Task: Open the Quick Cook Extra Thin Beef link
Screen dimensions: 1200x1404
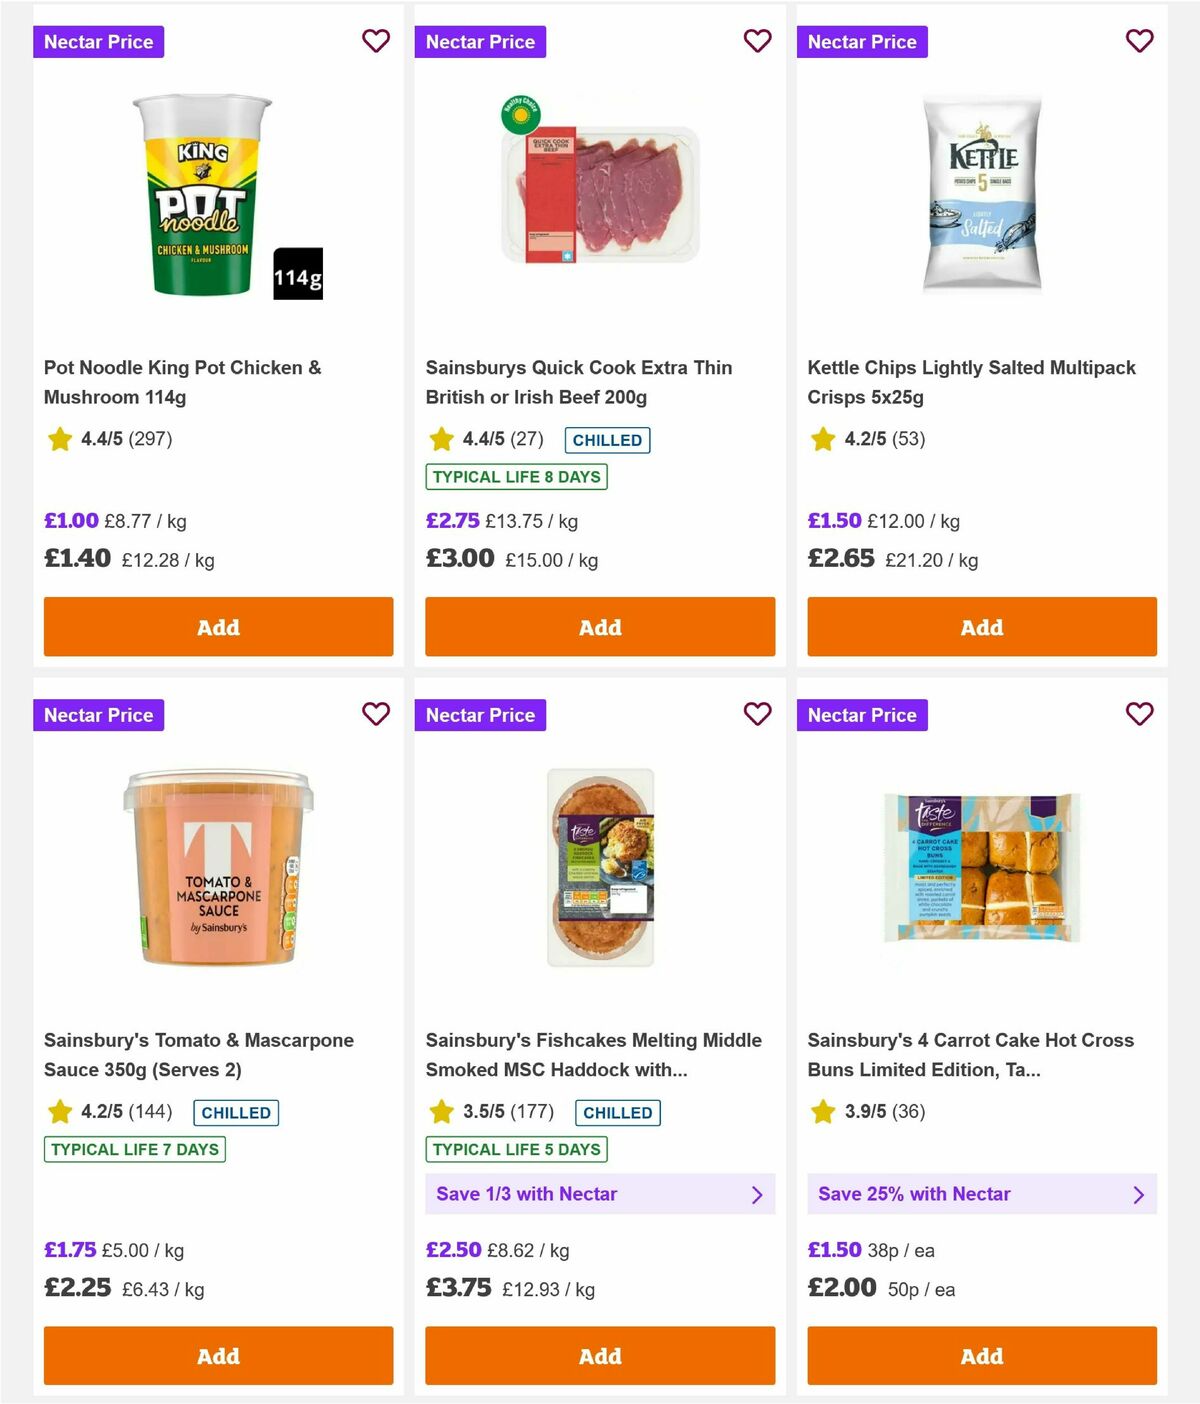Action: click(x=579, y=382)
